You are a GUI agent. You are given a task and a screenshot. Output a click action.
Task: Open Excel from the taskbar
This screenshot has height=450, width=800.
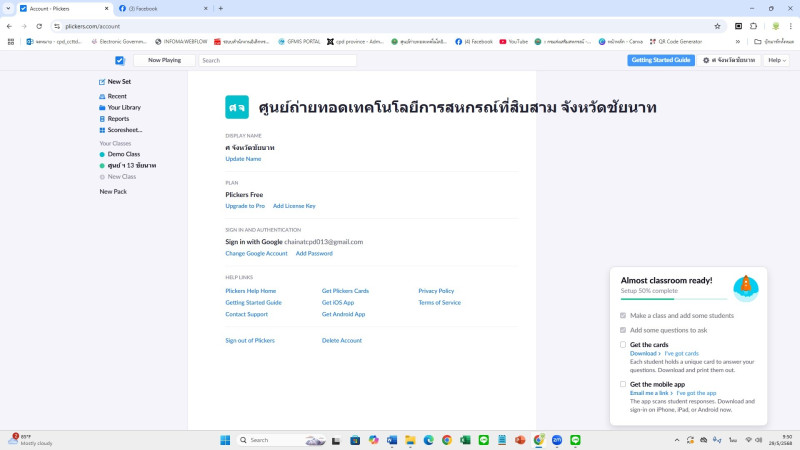[465, 440]
